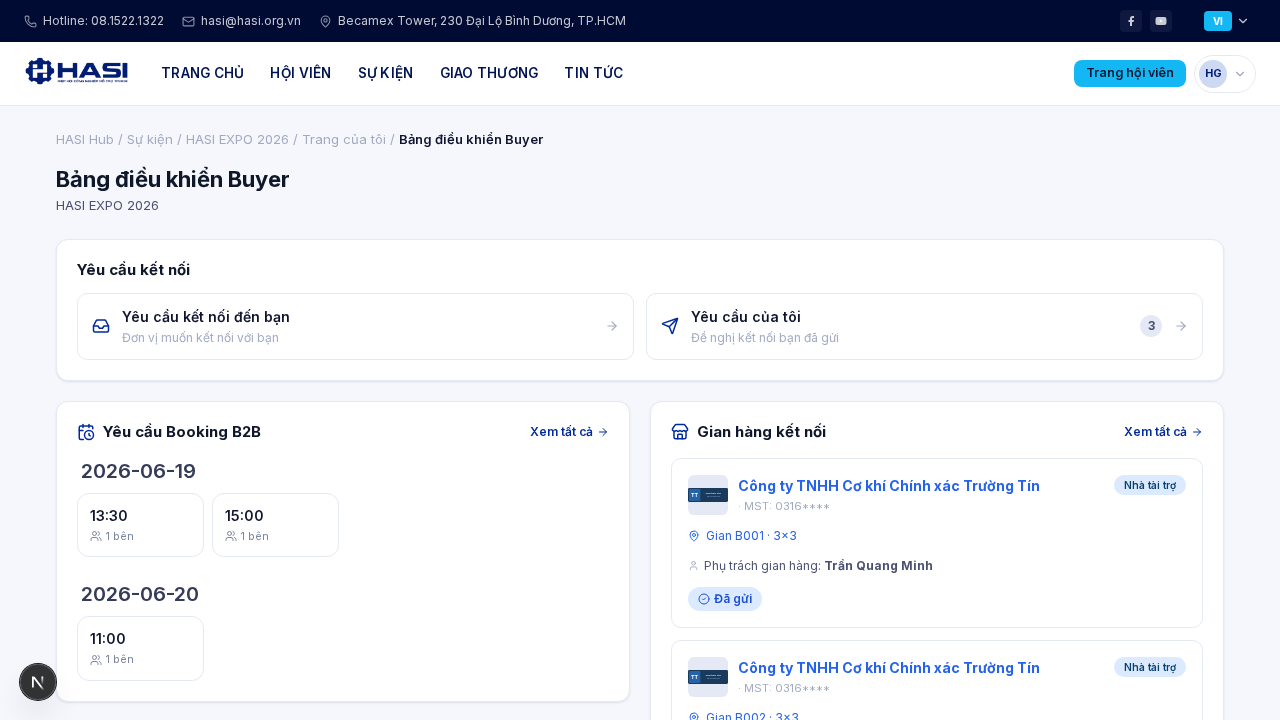Click the phone icon beside Hotline
This screenshot has height=720, width=1280.
[x=30, y=21]
